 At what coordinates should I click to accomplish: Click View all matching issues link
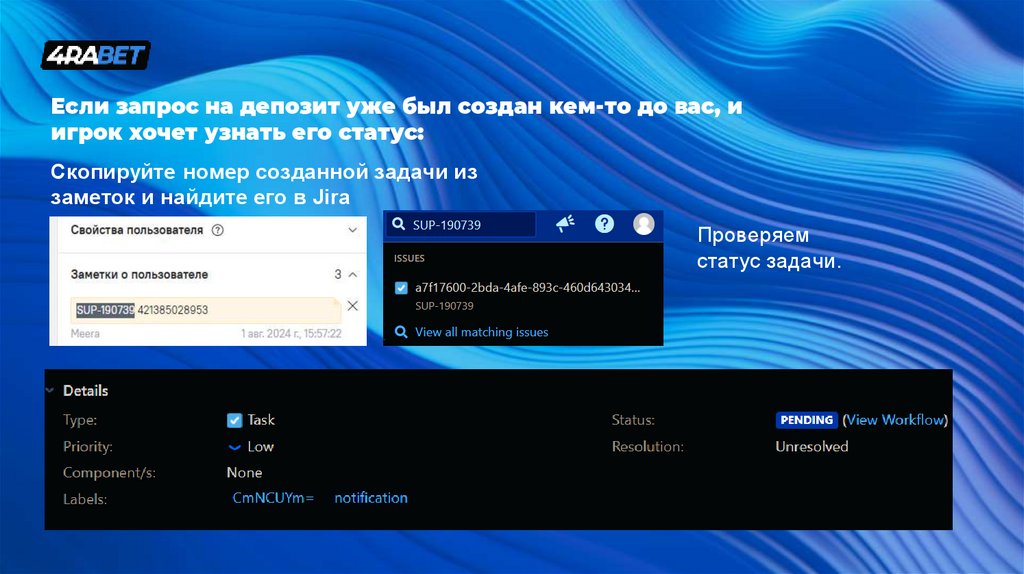(481, 332)
